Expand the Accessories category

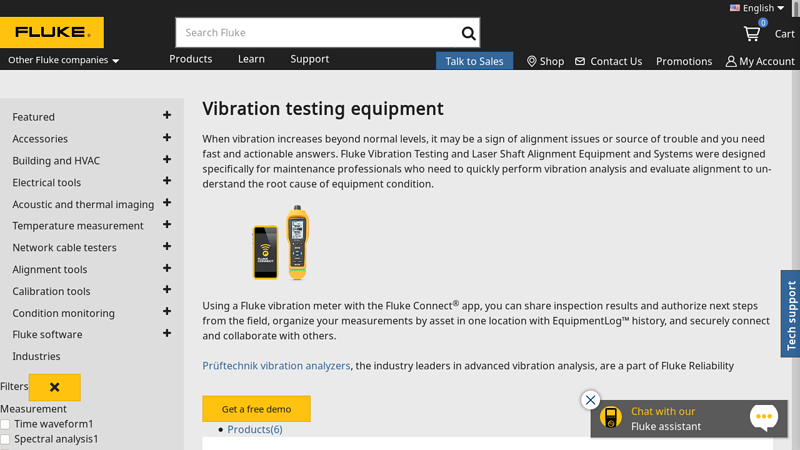coord(167,137)
